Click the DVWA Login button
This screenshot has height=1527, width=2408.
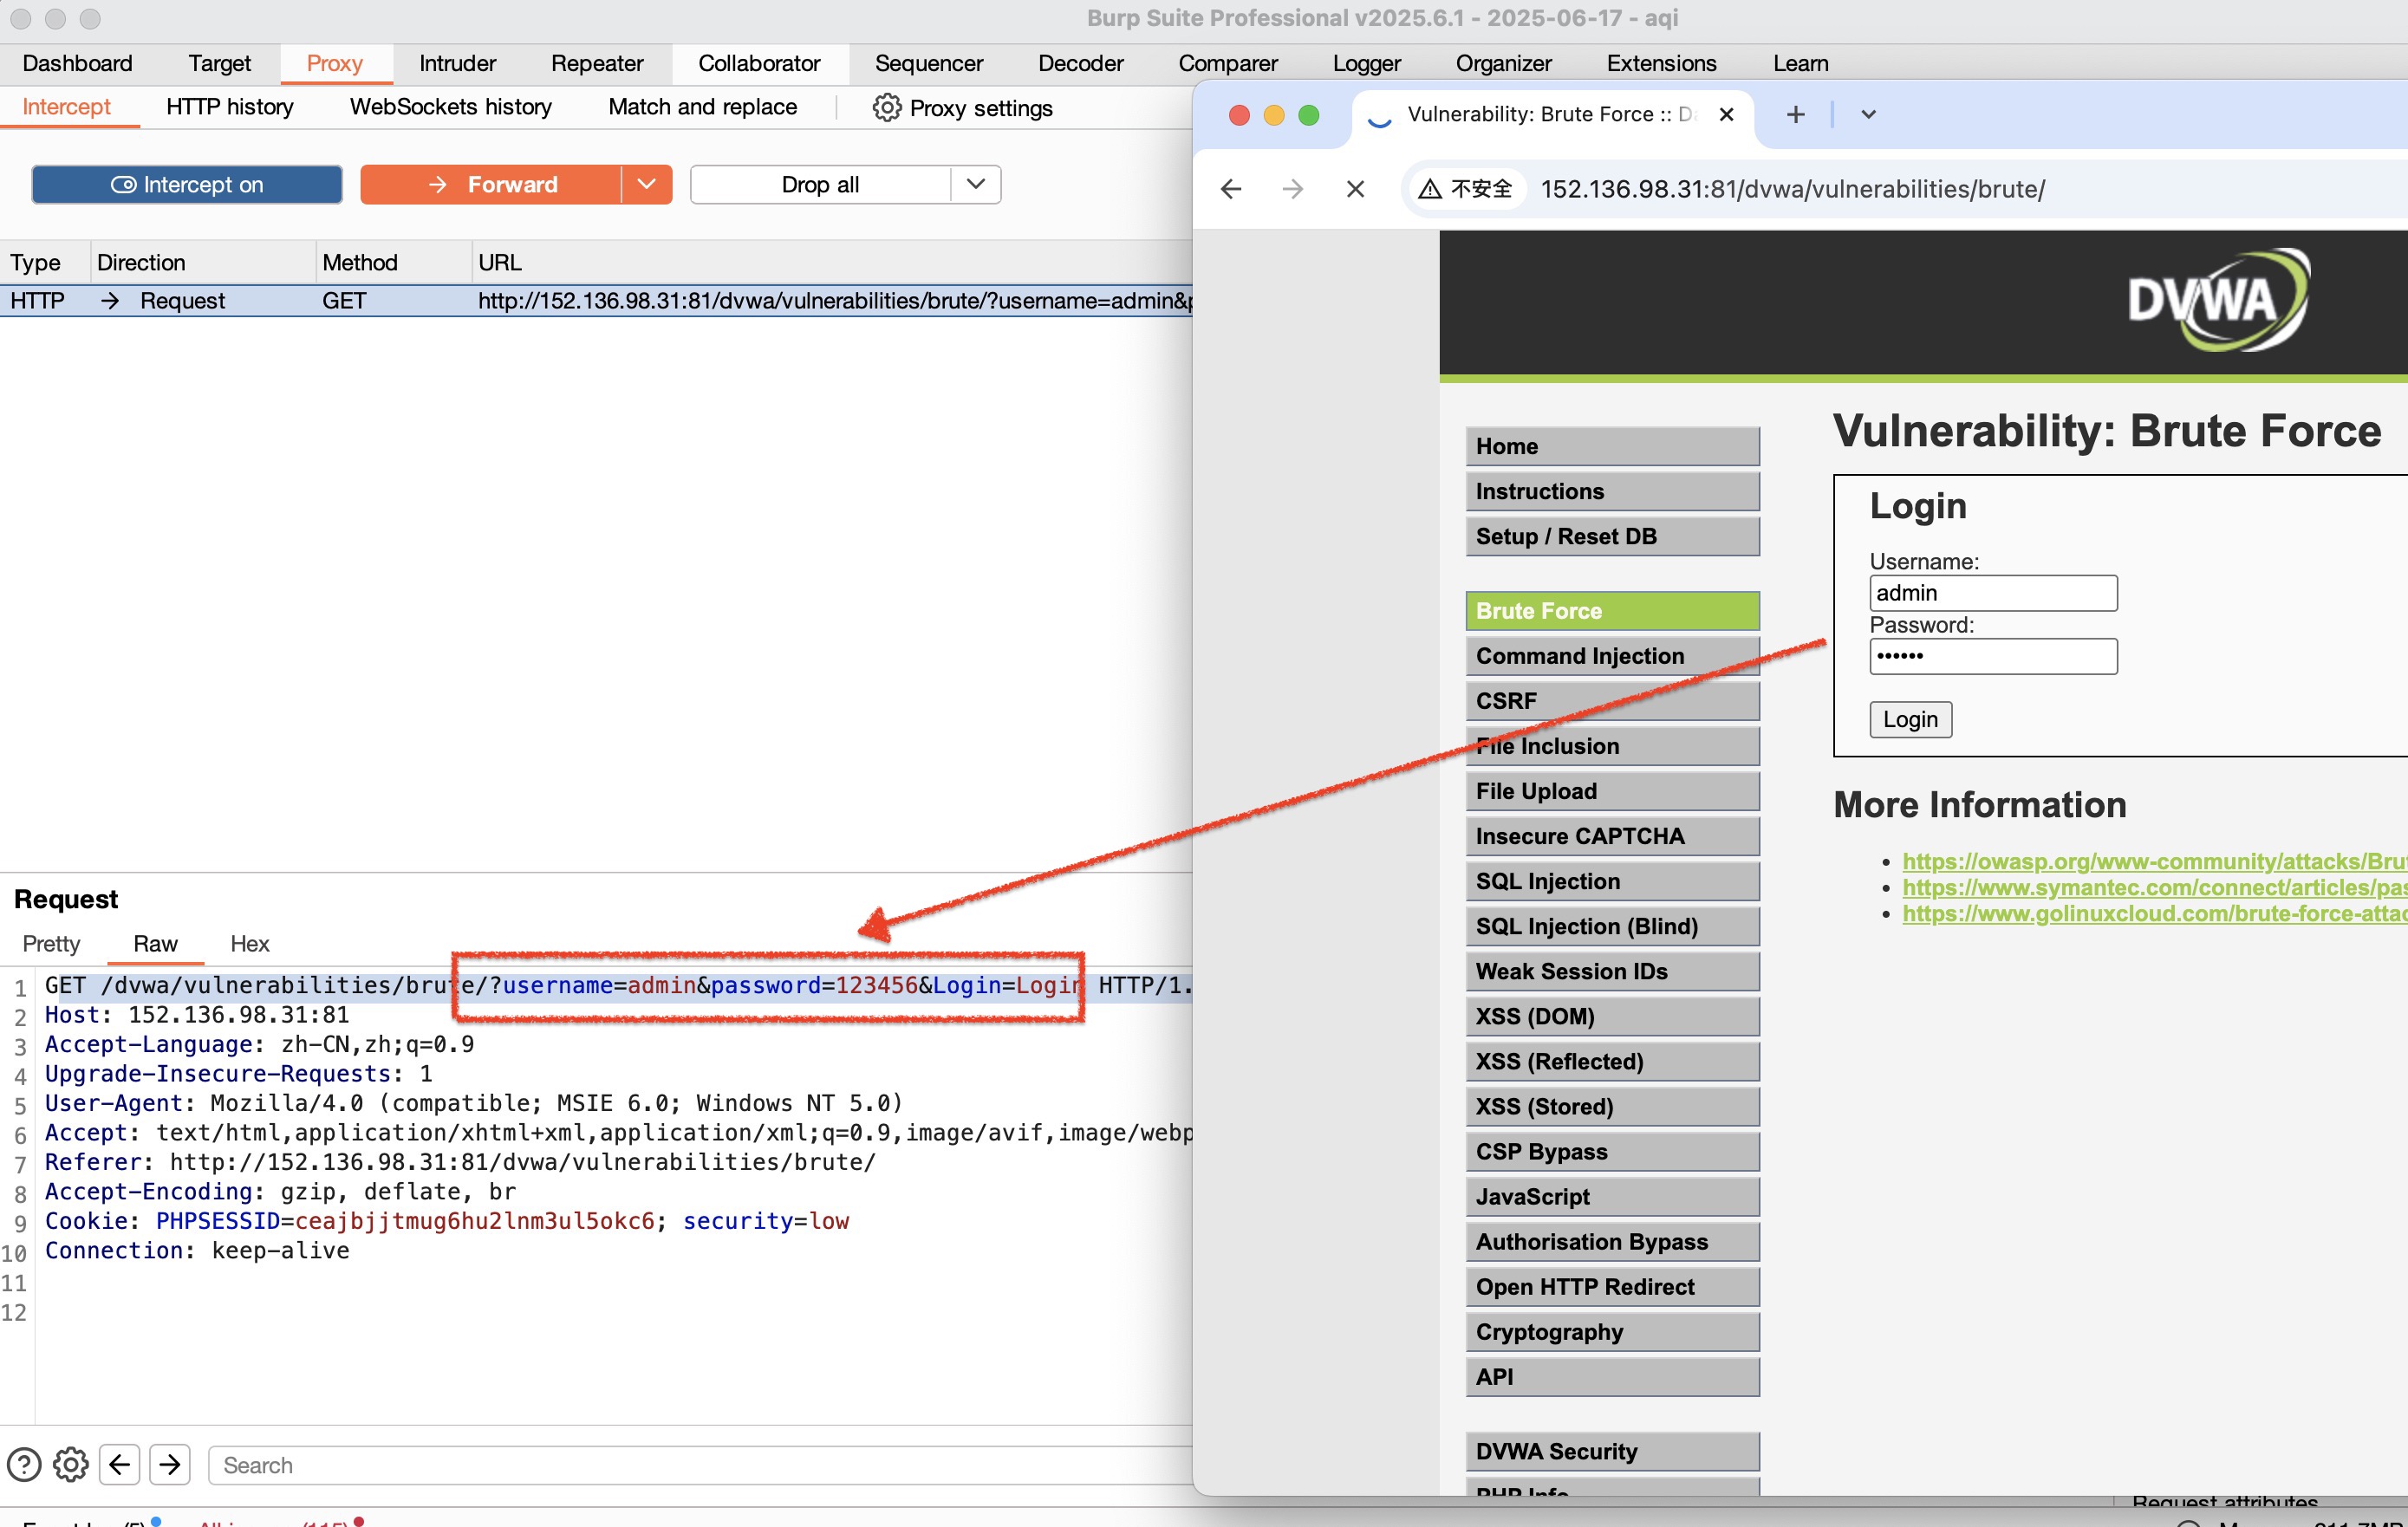point(1910,720)
